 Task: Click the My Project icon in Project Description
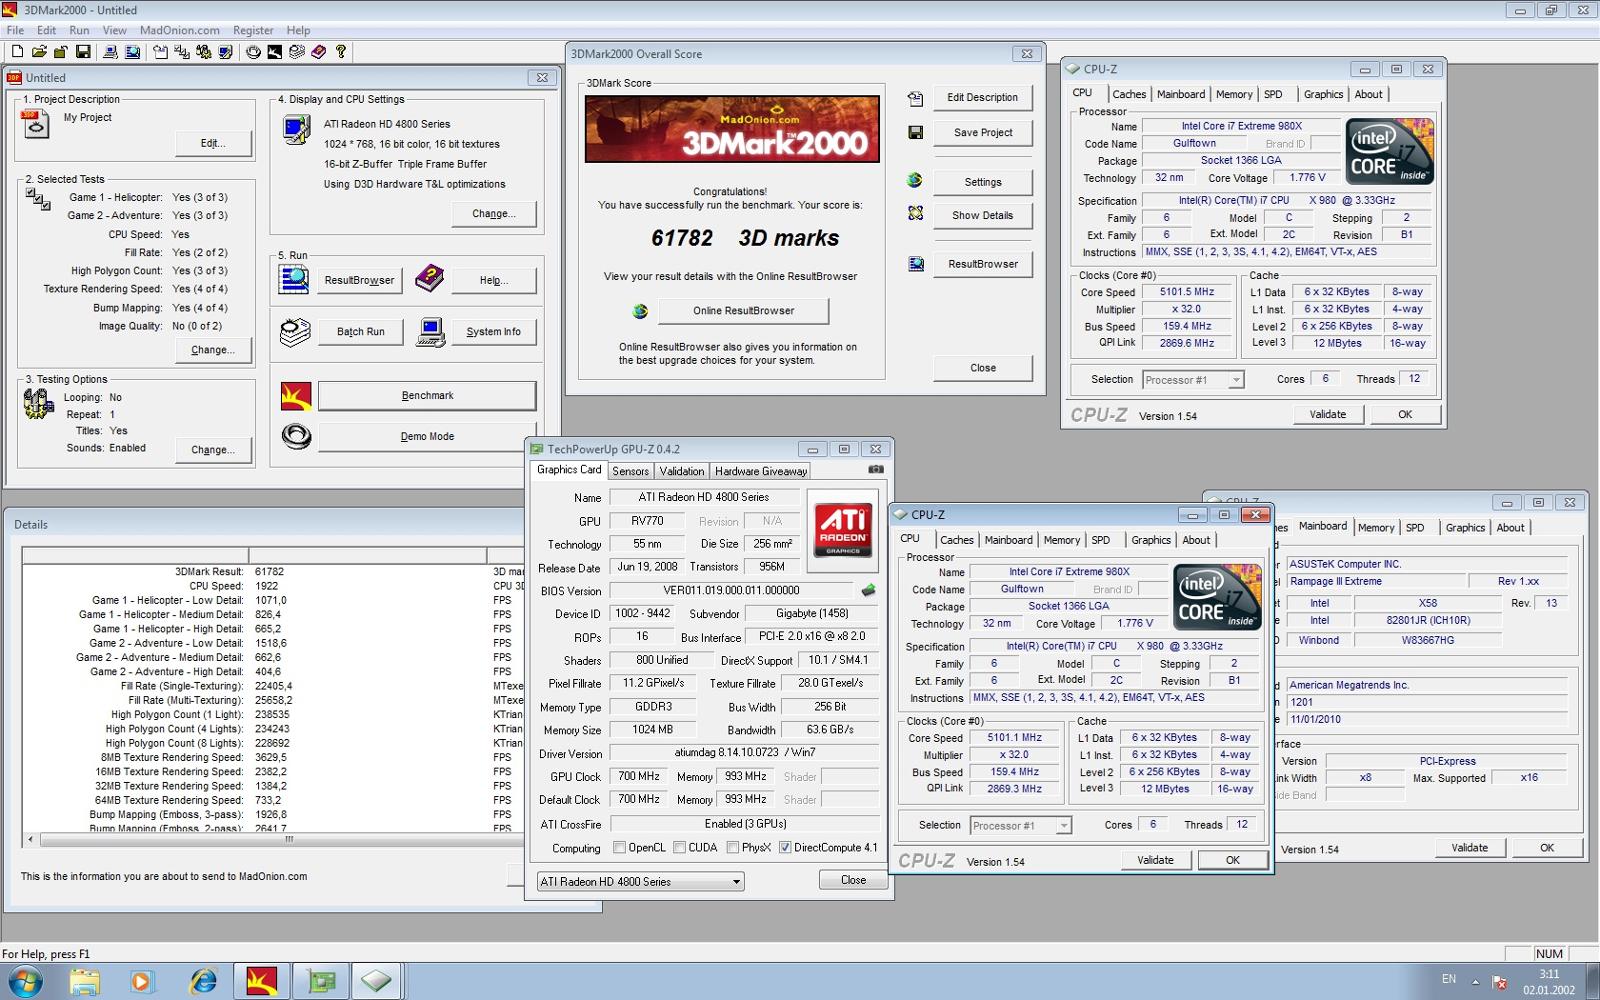(35, 124)
